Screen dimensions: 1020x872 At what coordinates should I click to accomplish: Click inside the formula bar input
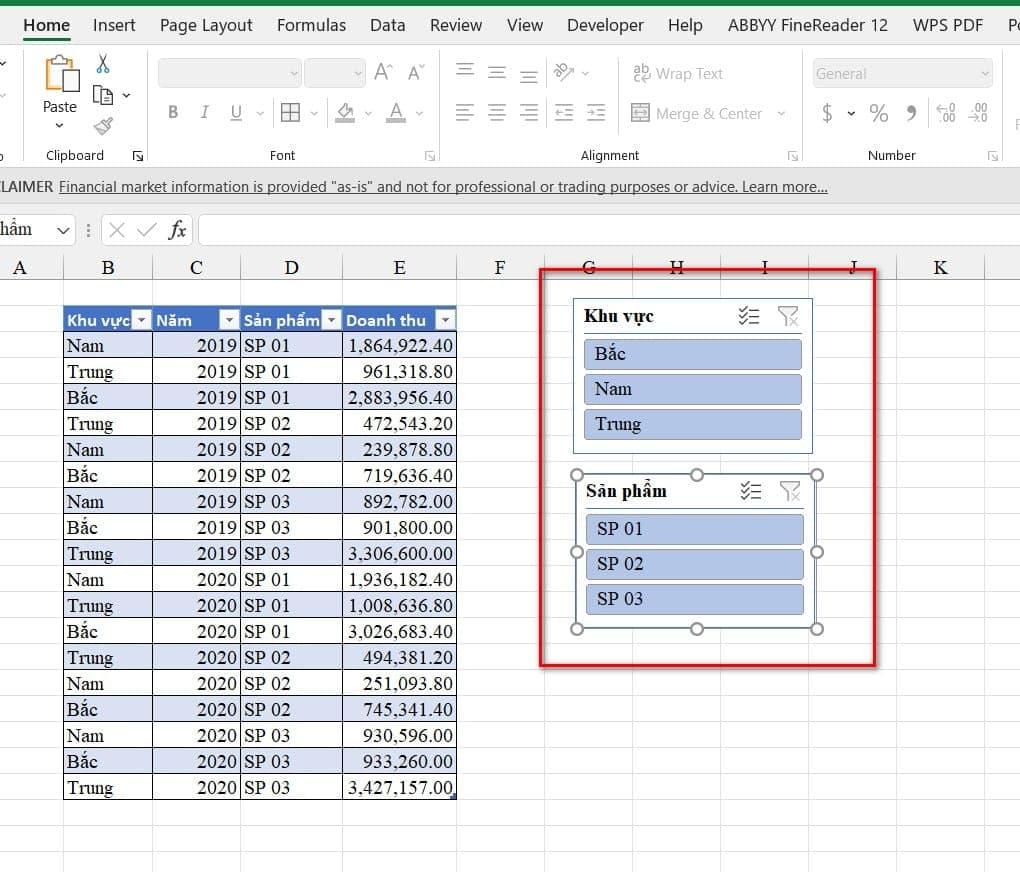600,230
